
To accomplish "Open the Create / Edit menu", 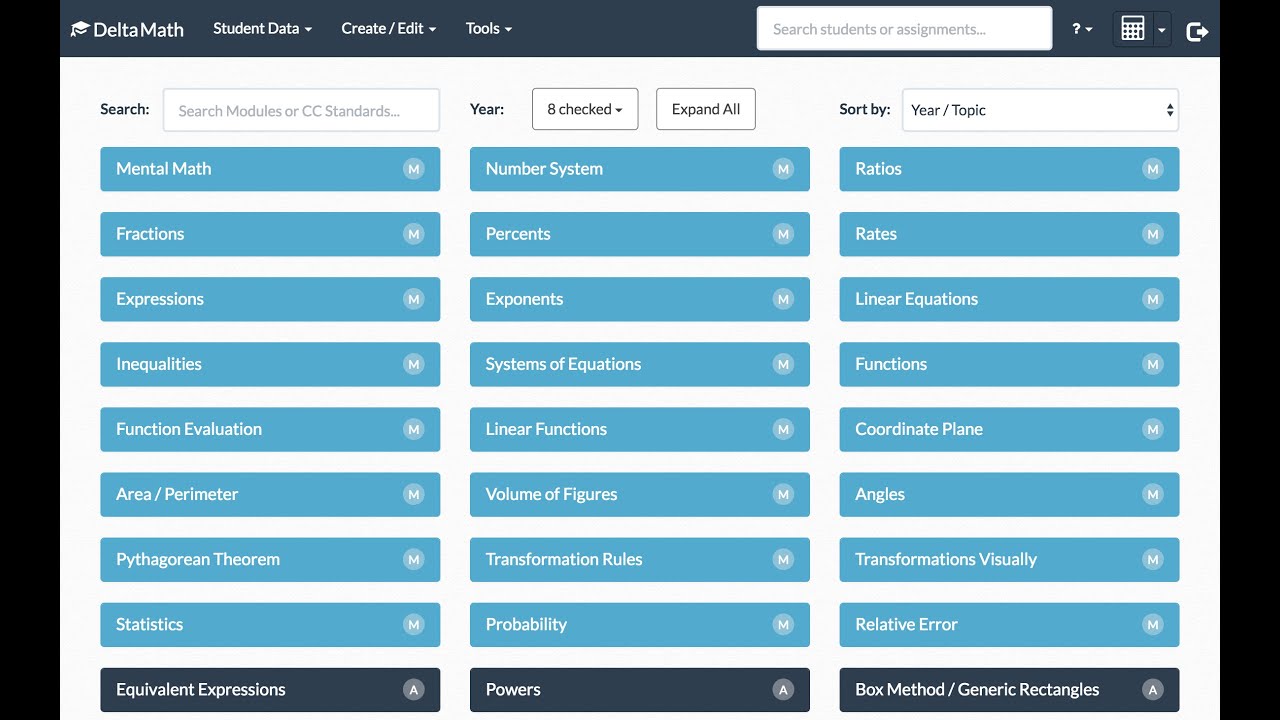I will click(388, 28).
